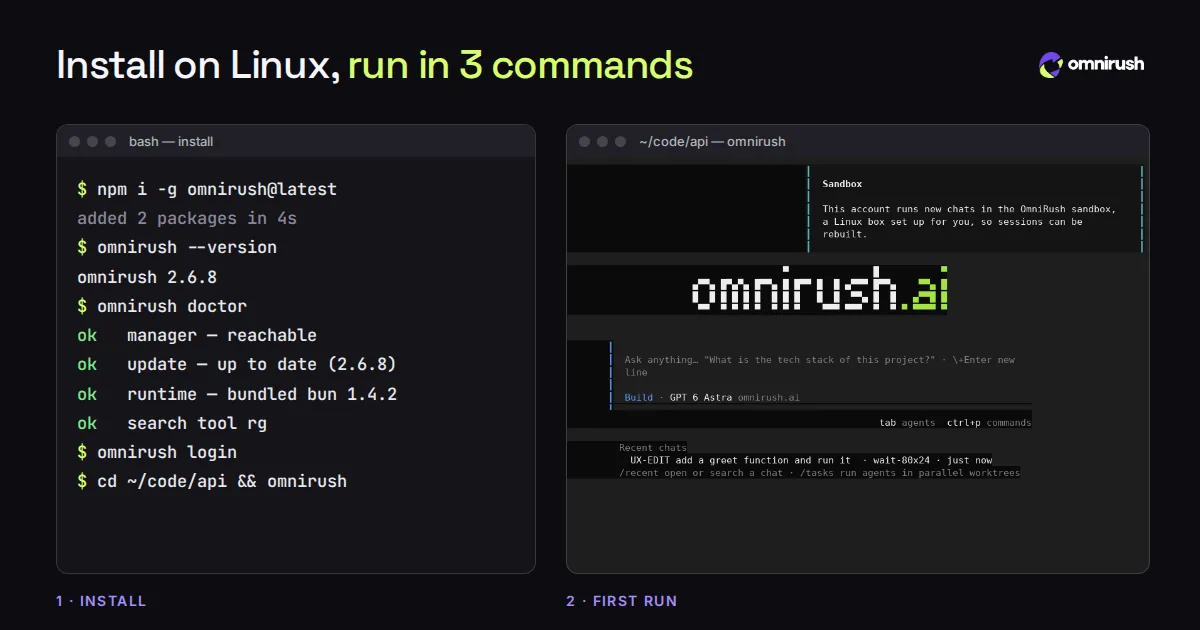Maximize the ~/code/api — omnirush window
This screenshot has width=1200, height=630.
pyautogui.click(x=621, y=142)
